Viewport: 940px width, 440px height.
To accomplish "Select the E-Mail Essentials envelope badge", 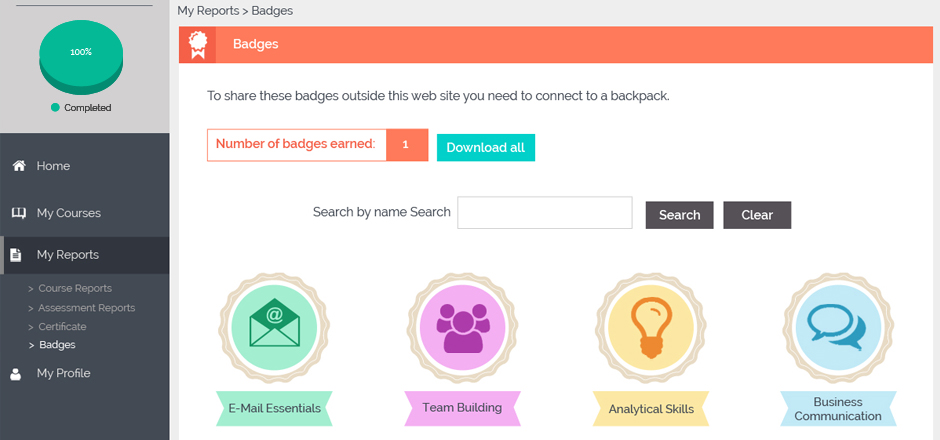I will (x=274, y=328).
